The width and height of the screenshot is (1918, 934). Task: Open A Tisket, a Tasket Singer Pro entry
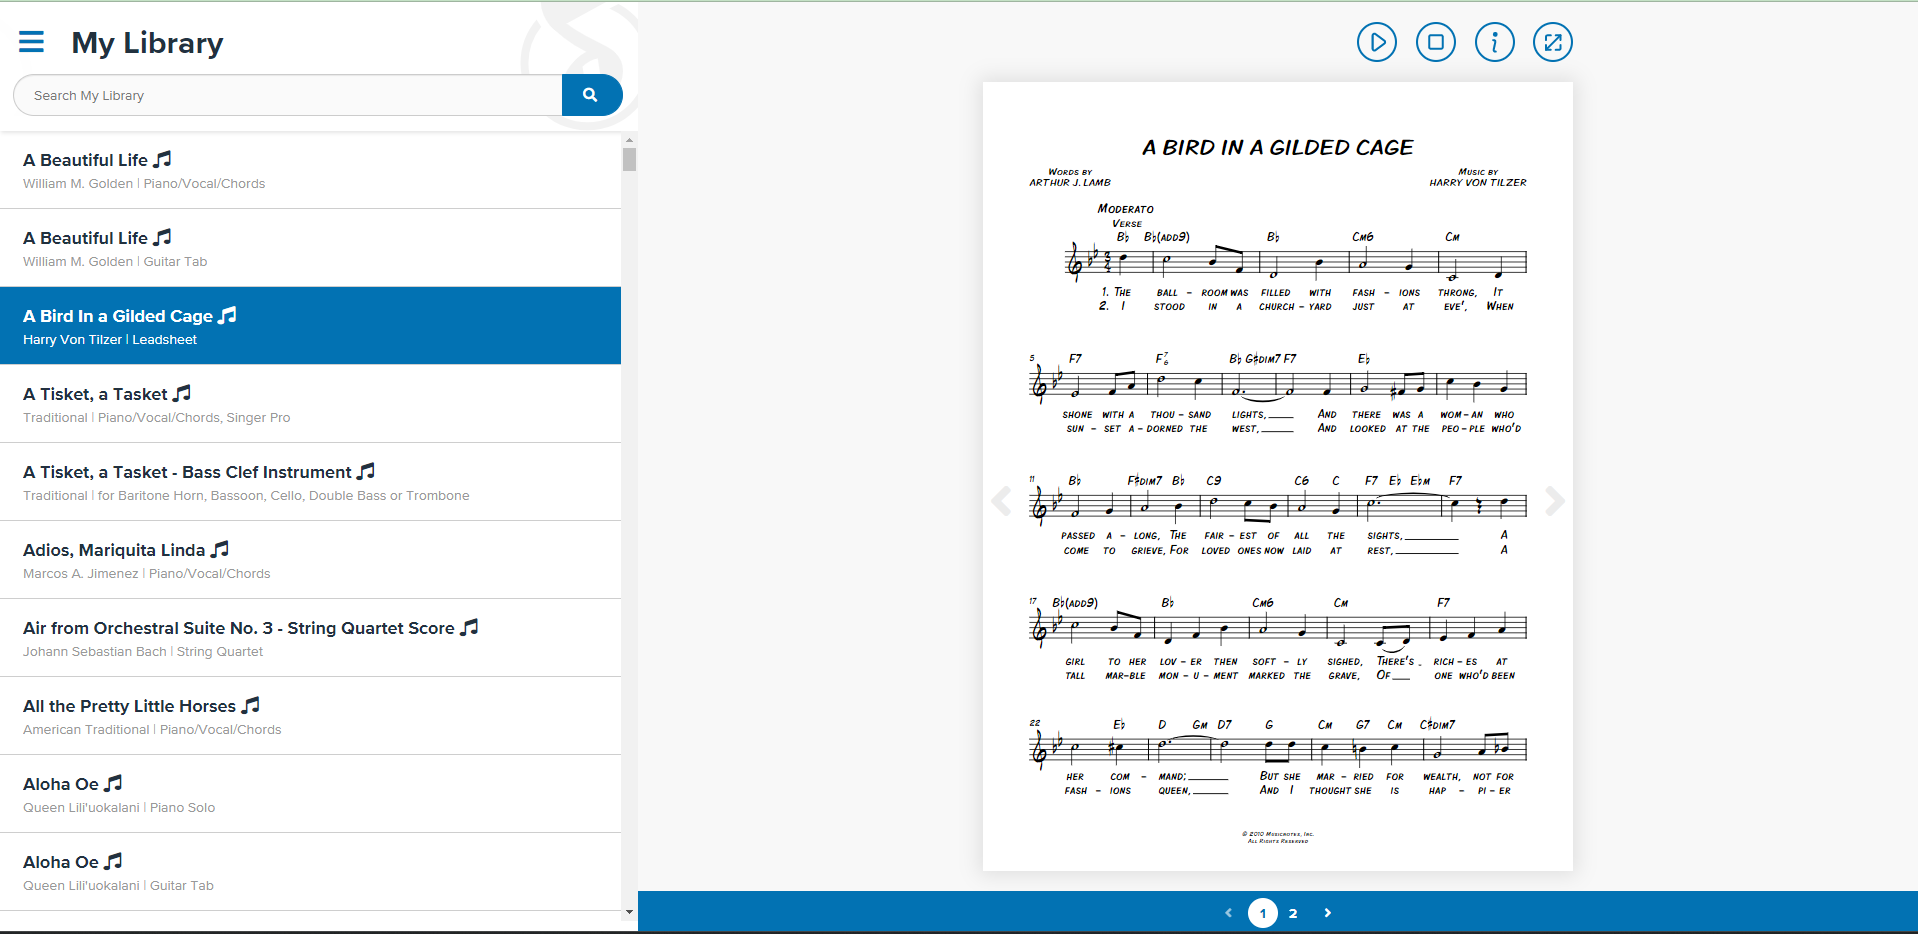(x=310, y=404)
